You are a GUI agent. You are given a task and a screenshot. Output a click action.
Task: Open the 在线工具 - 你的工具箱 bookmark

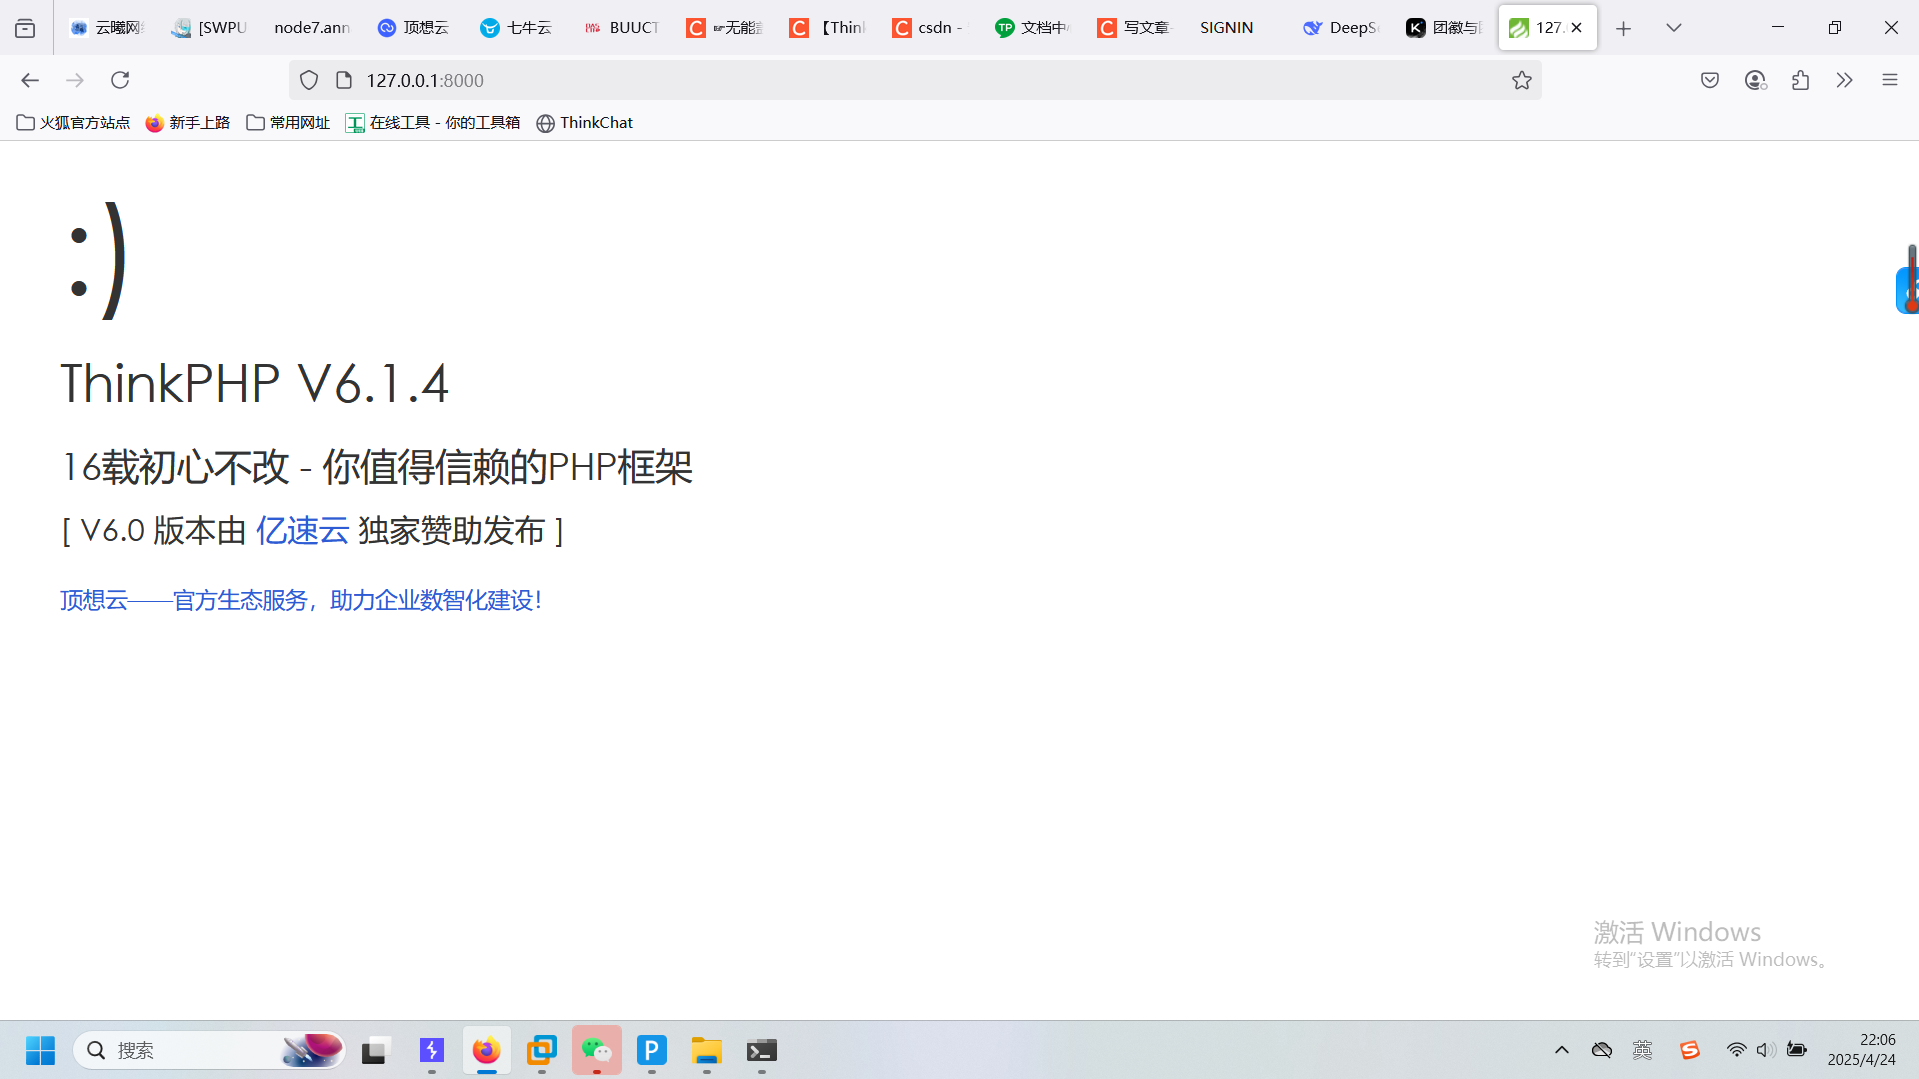pos(433,122)
